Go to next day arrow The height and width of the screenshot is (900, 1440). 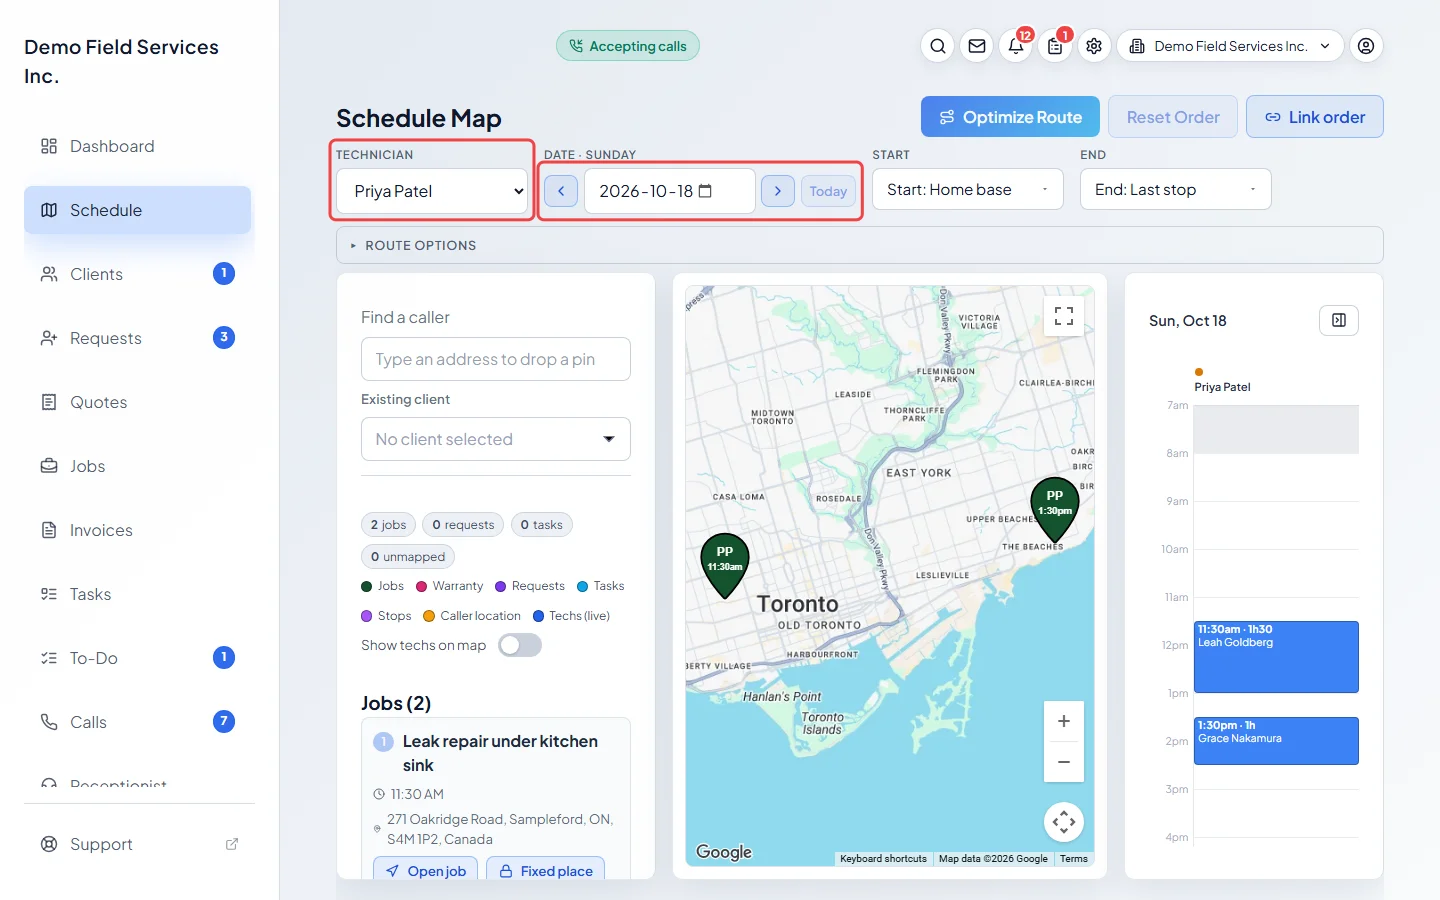pos(778,191)
